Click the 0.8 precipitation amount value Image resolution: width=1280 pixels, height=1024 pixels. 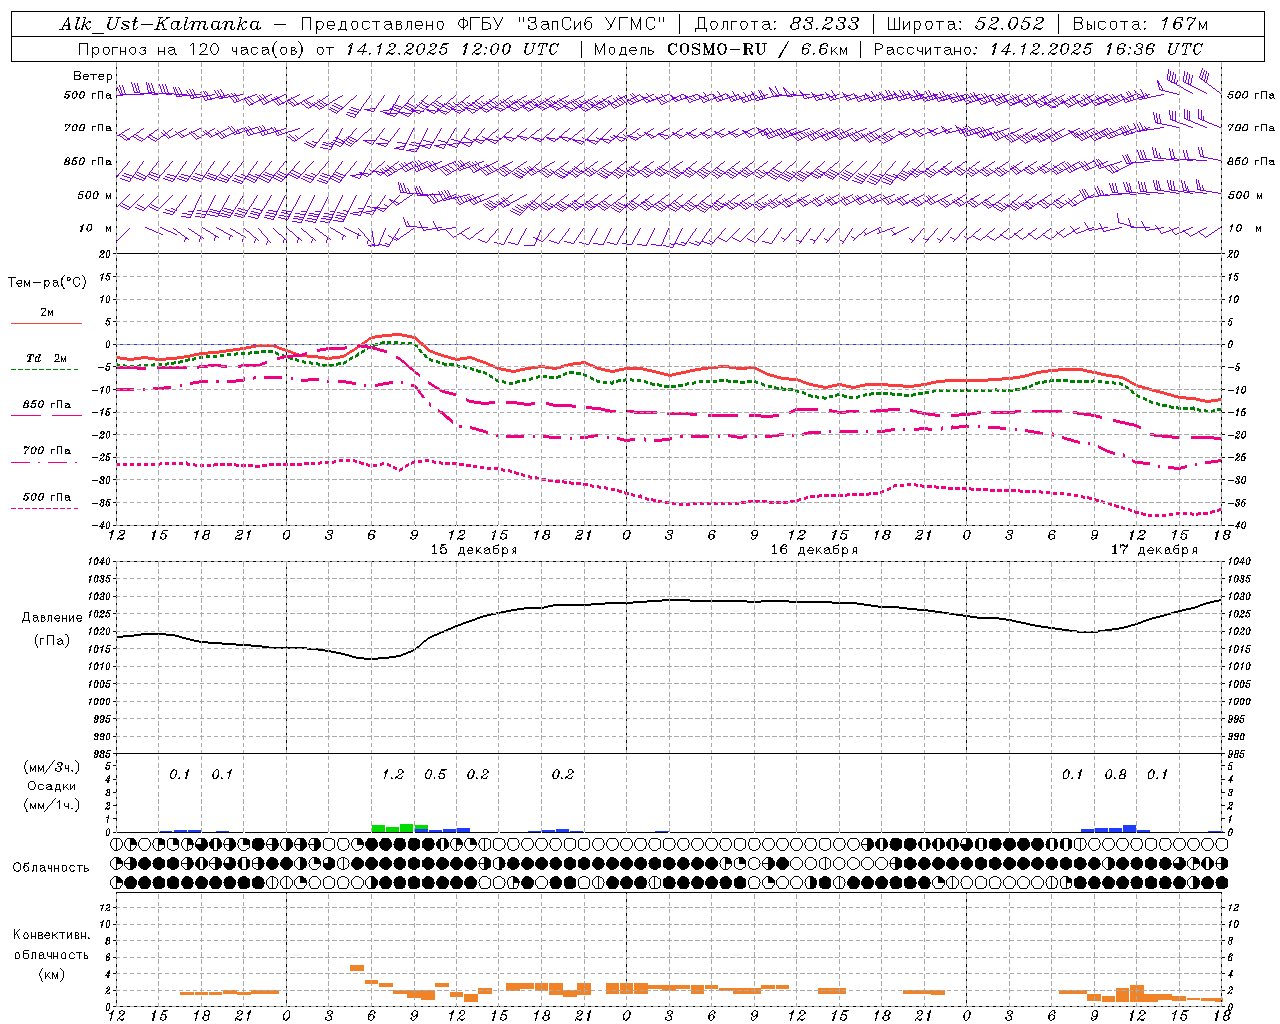point(1115,775)
